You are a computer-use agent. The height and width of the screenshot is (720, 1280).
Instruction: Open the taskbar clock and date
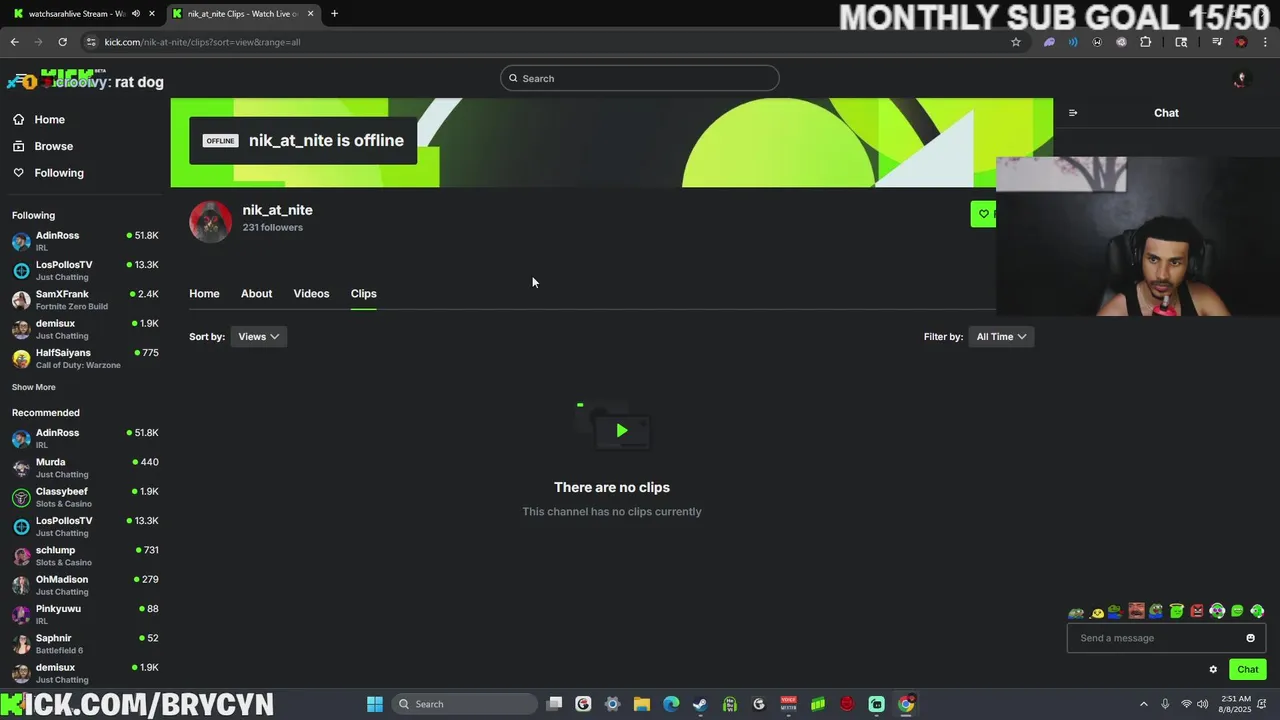(1235, 704)
